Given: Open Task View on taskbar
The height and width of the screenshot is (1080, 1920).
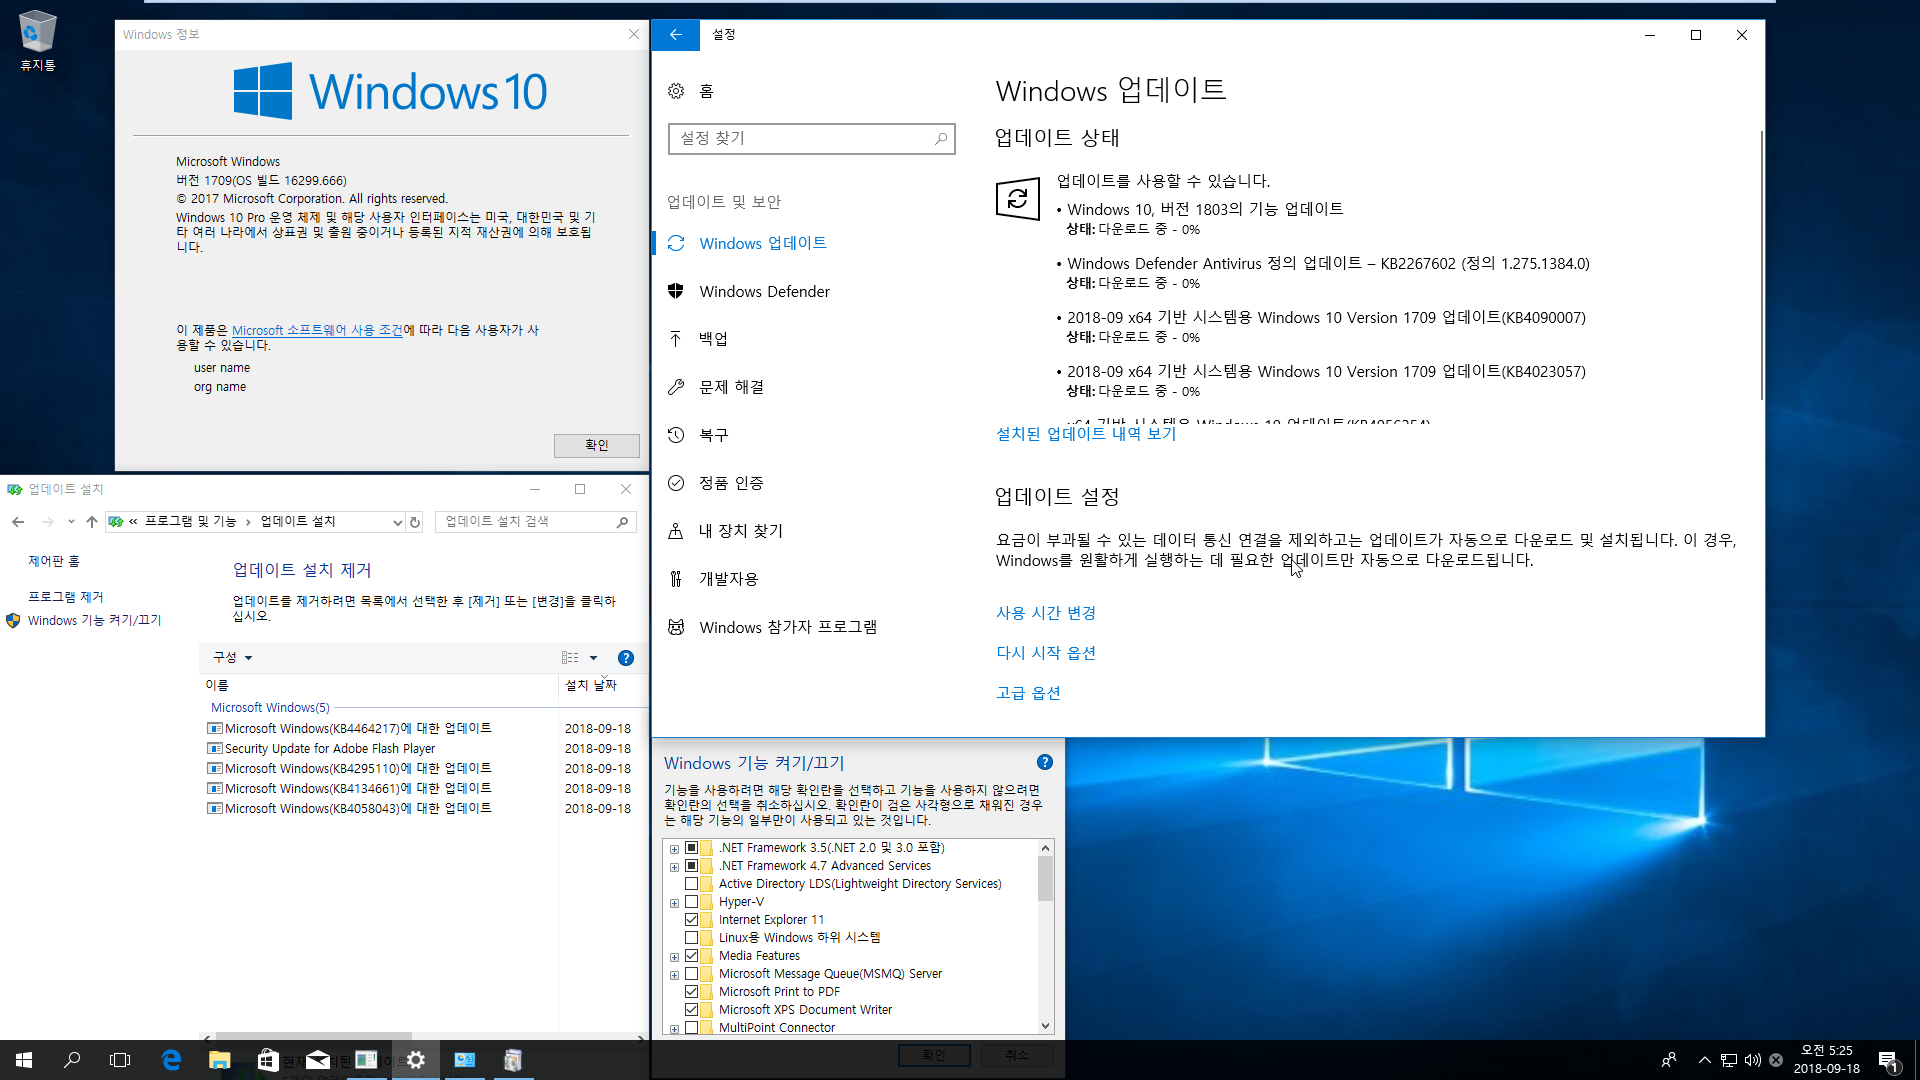Looking at the screenshot, I should 120,1060.
